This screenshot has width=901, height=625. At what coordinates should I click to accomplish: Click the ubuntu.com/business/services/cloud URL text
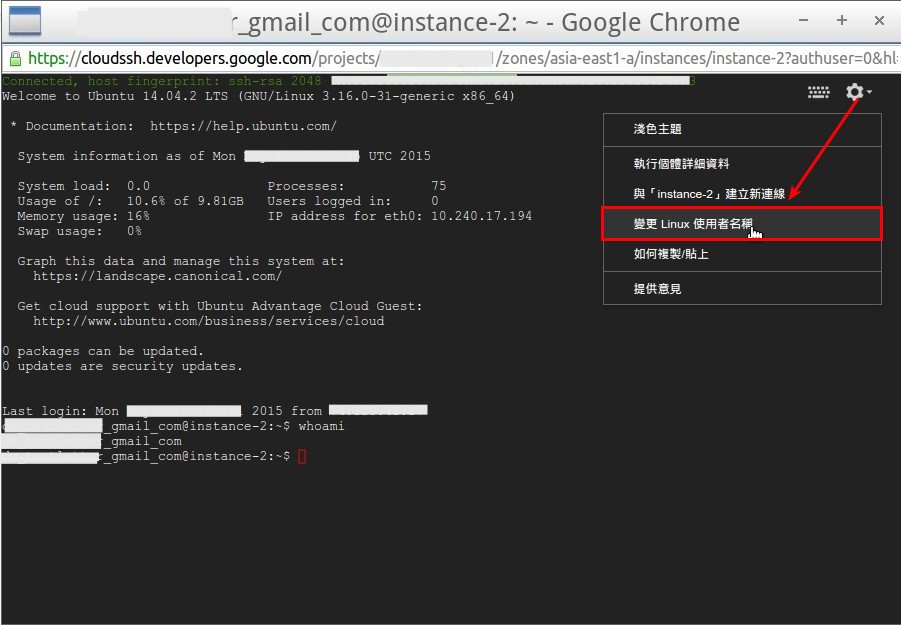coord(209,321)
